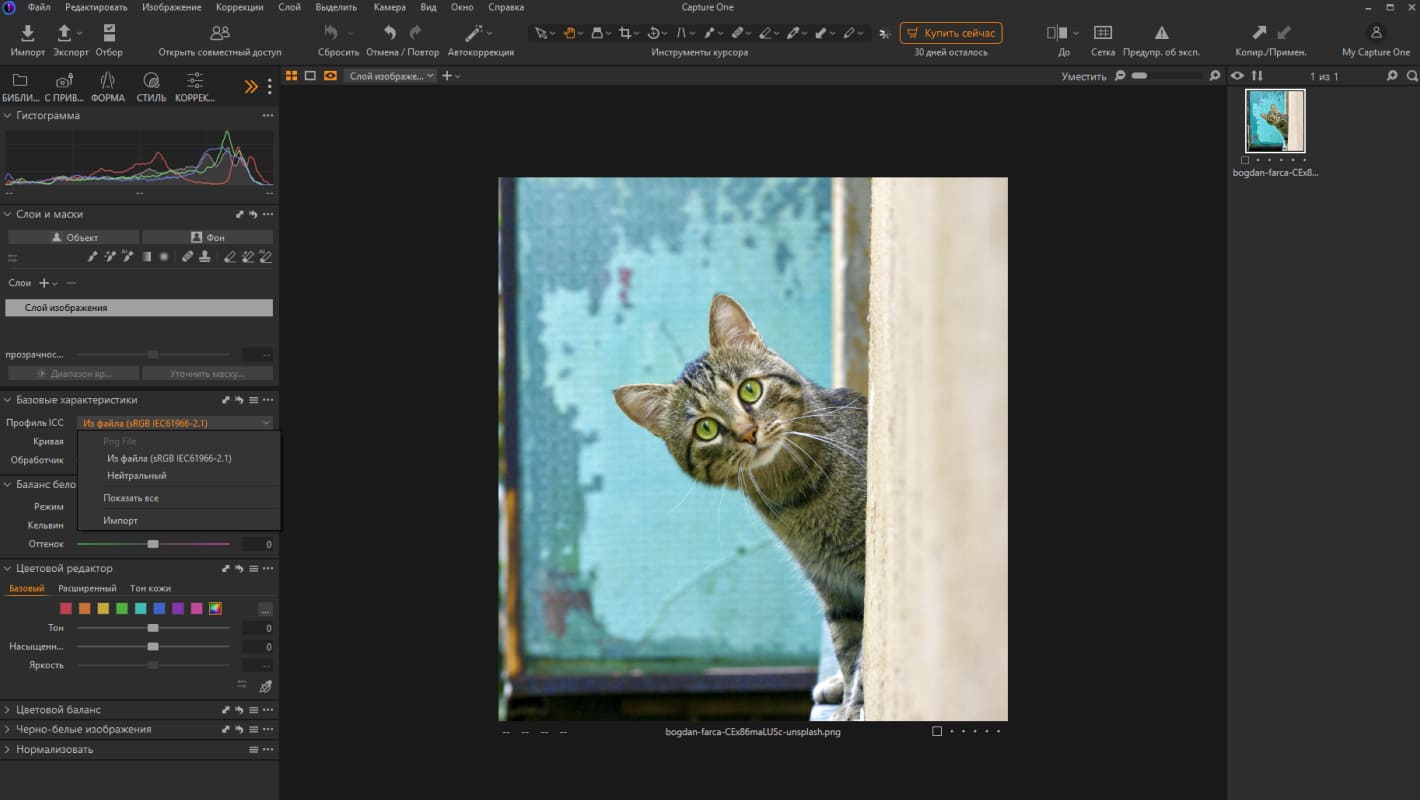Select the cyan color swatch
The width and height of the screenshot is (1420, 800).
pyautogui.click(x=141, y=608)
